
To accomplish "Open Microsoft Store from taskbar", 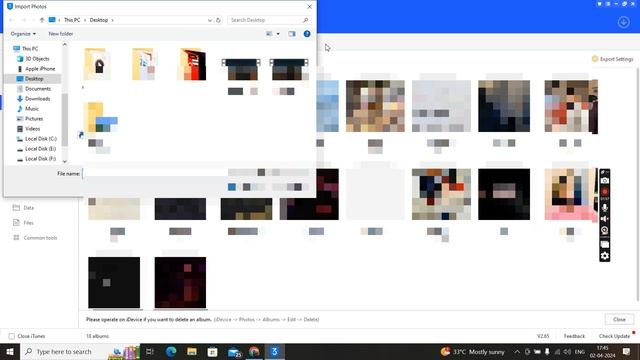I will [213, 352].
